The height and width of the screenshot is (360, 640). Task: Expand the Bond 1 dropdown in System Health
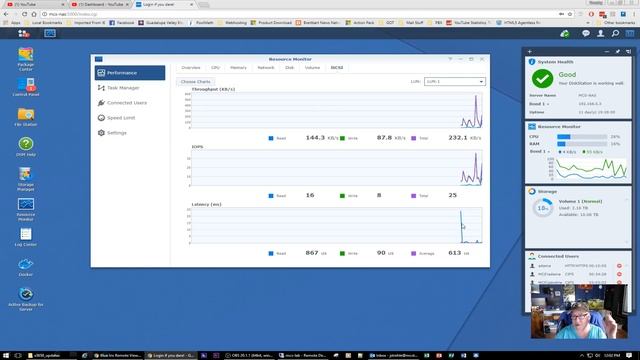[x=539, y=104]
